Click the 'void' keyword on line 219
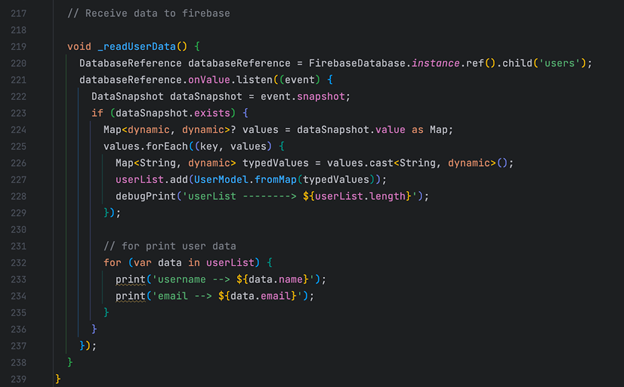Screen dimensions: 624x387 tap(79, 47)
